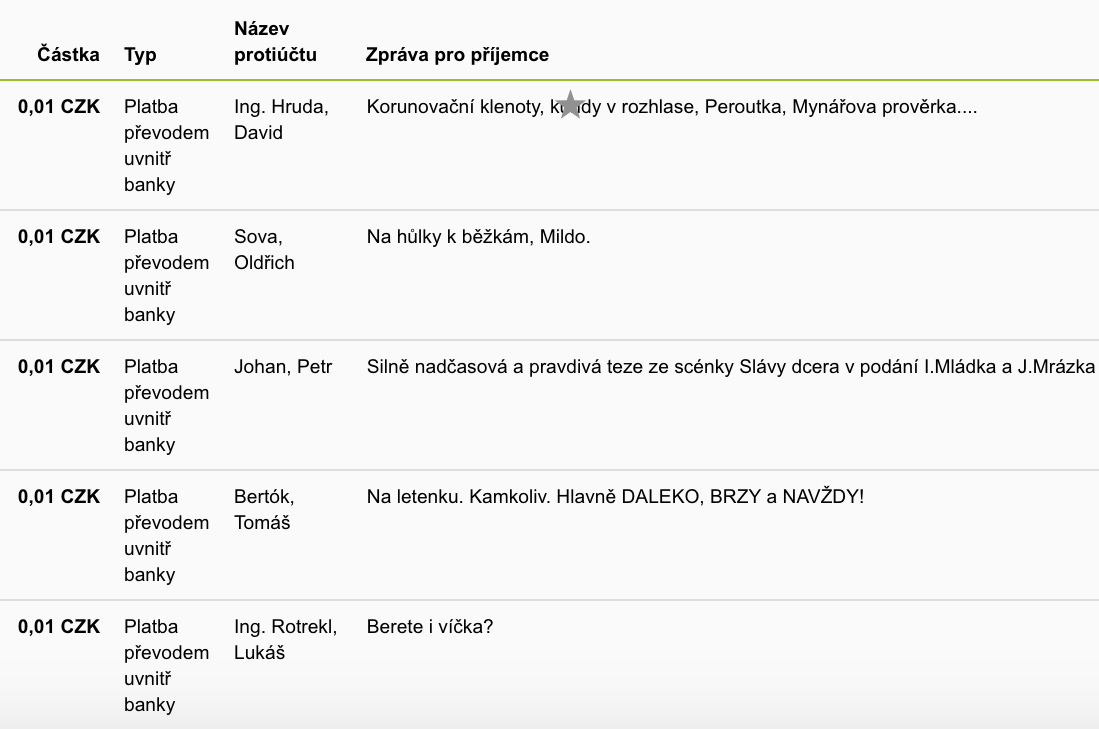Screen dimensions: 1099x729
Task: Click the Zpráva pro příjemce column header
Action: click(457, 55)
